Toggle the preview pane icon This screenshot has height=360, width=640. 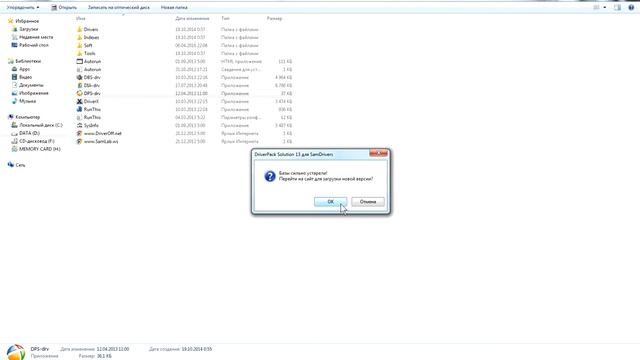tap(618, 7)
